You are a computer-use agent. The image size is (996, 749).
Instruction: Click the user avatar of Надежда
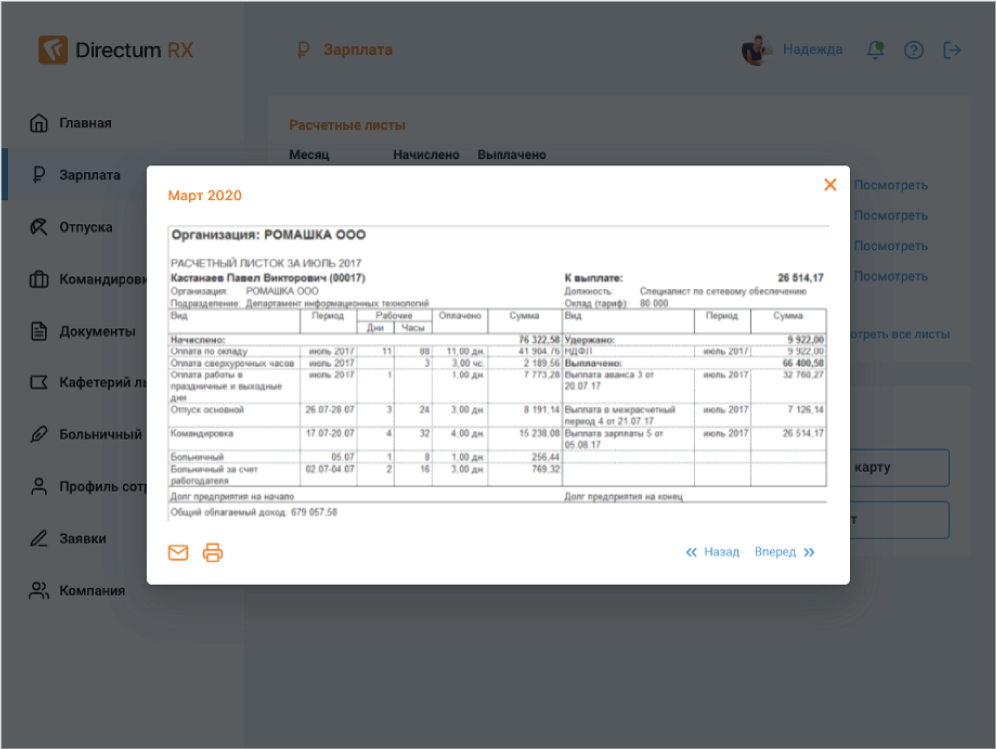click(x=756, y=50)
